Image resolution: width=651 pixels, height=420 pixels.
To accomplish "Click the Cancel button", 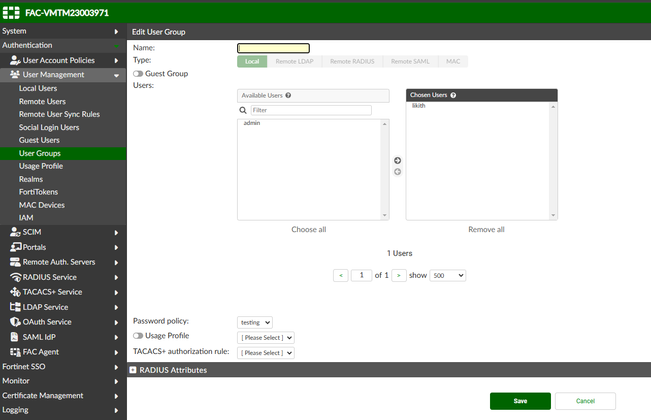I will (x=585, y=401).
